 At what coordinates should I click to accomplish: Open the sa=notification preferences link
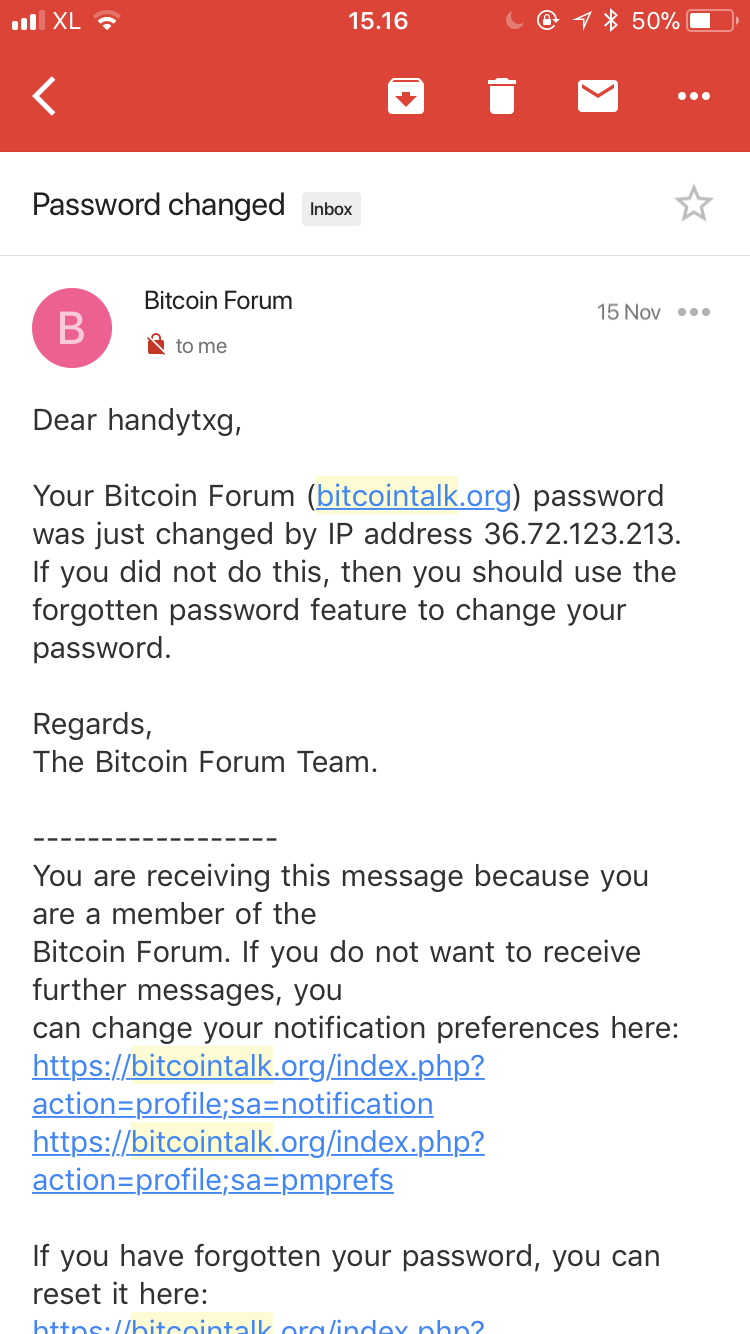[x=259, y=1085]
